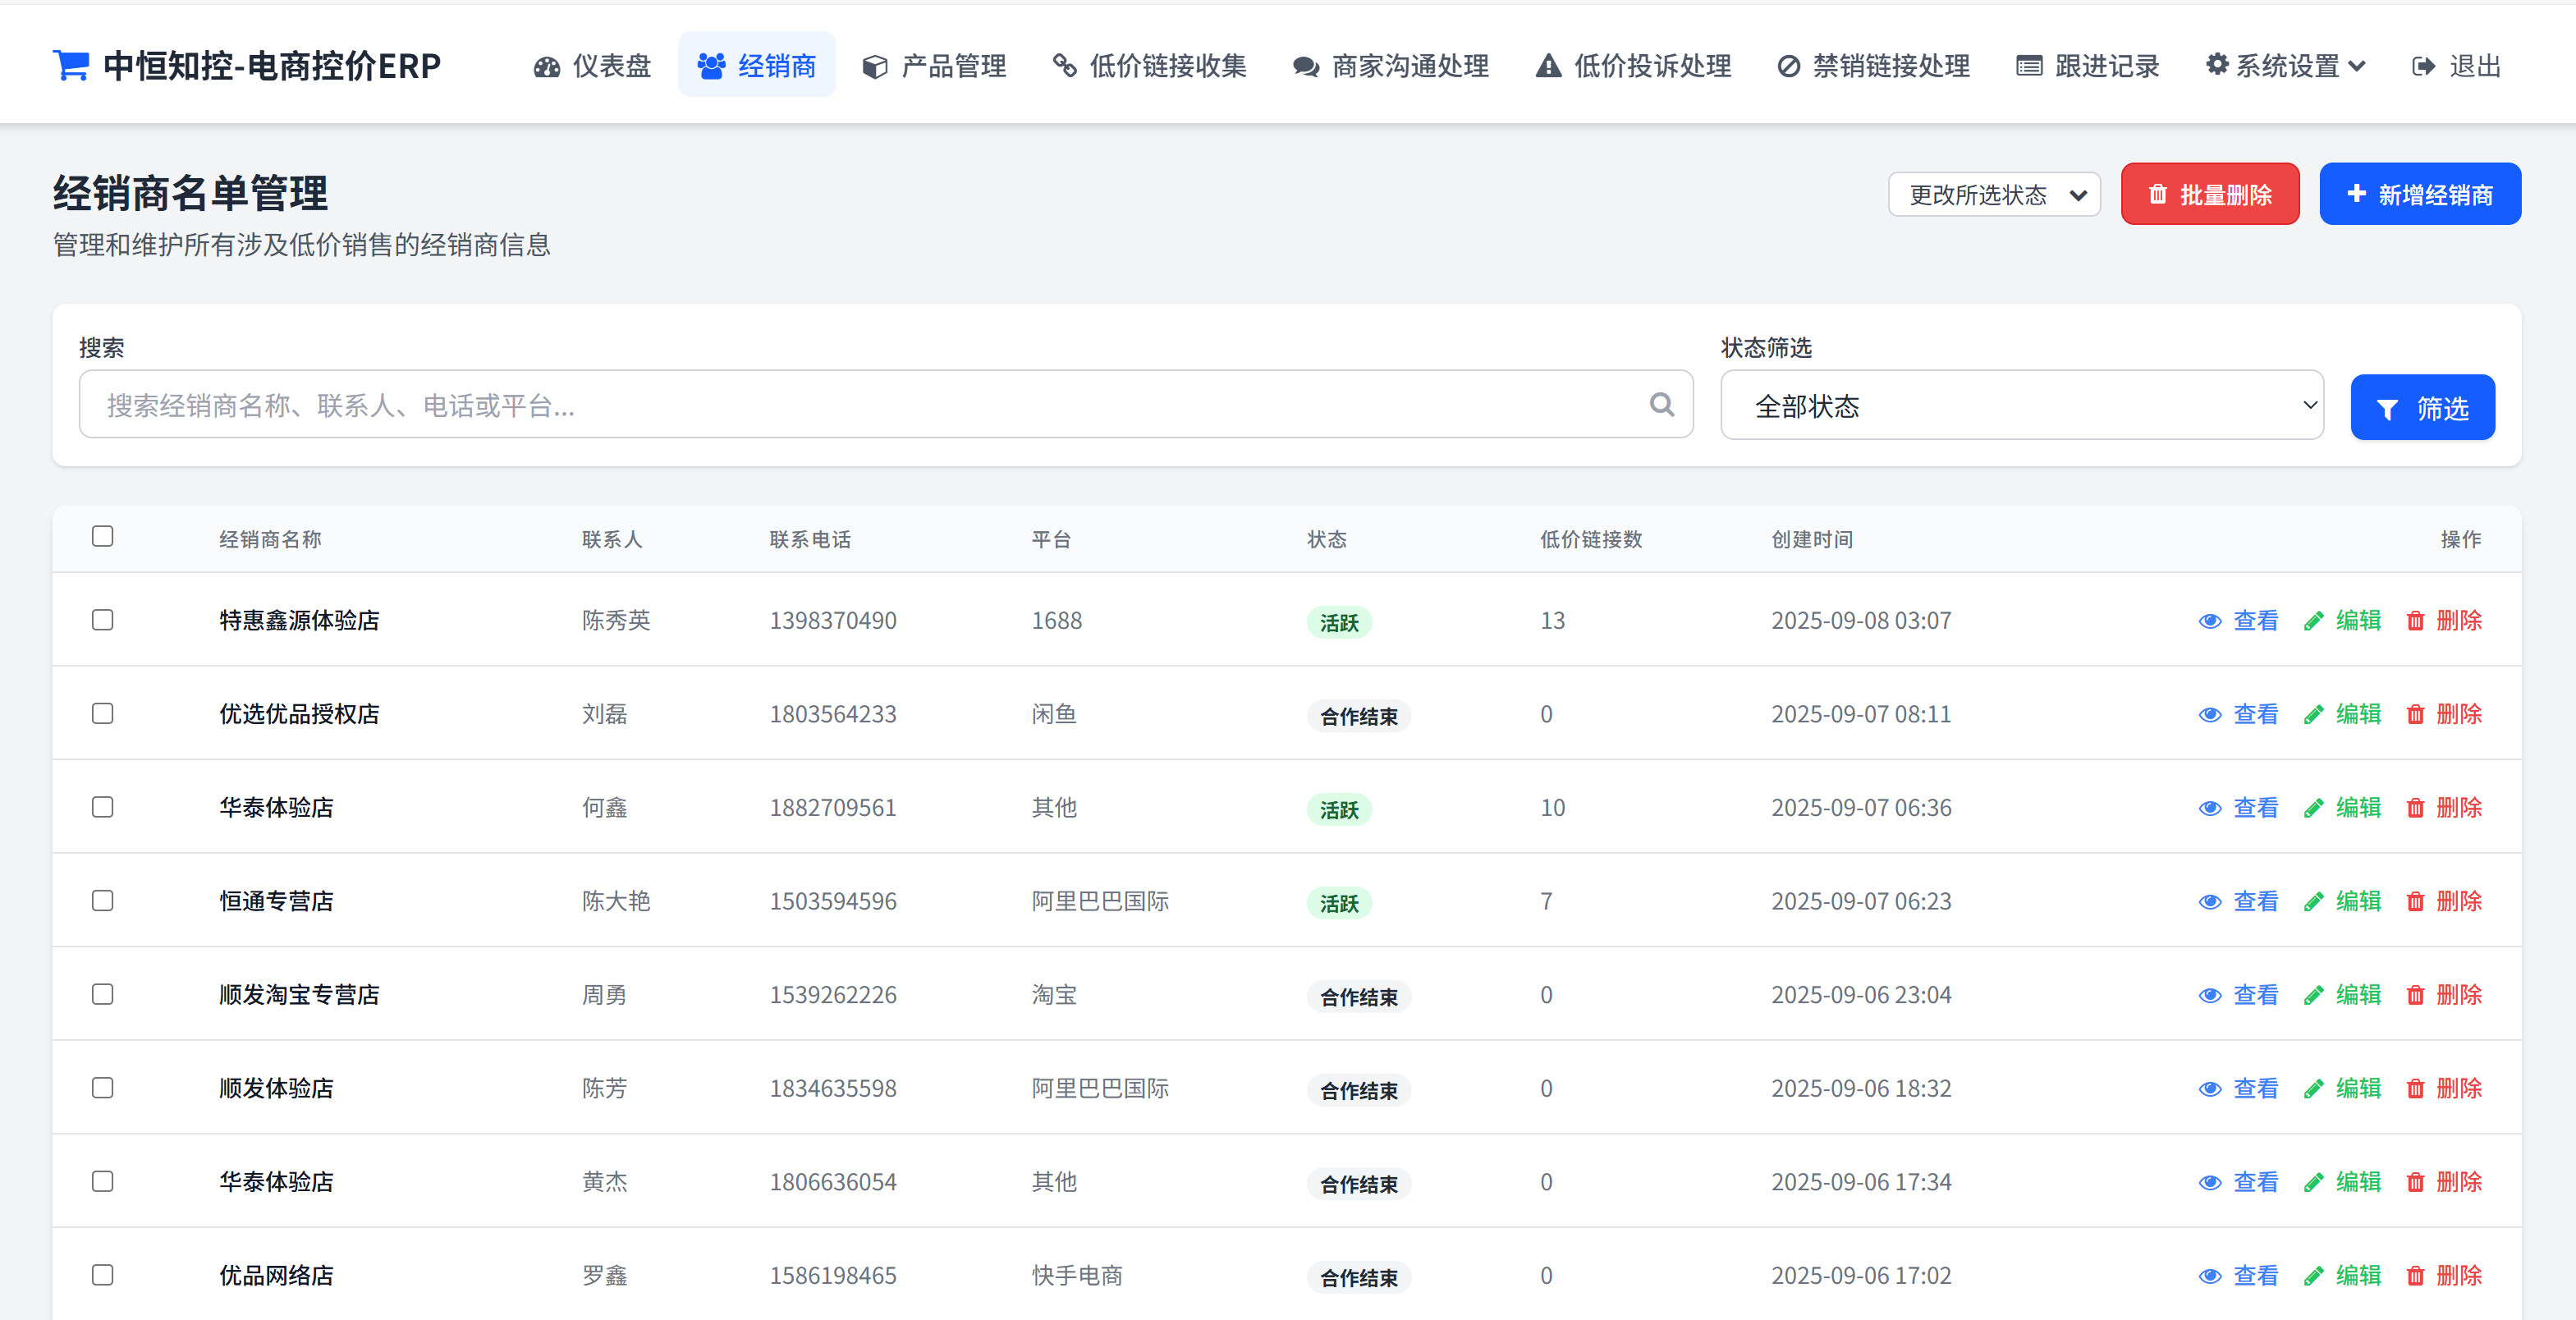The image size is (2576, 1320).
Task: Click the exit icon 退出
Action: [x=2423, y=67]
